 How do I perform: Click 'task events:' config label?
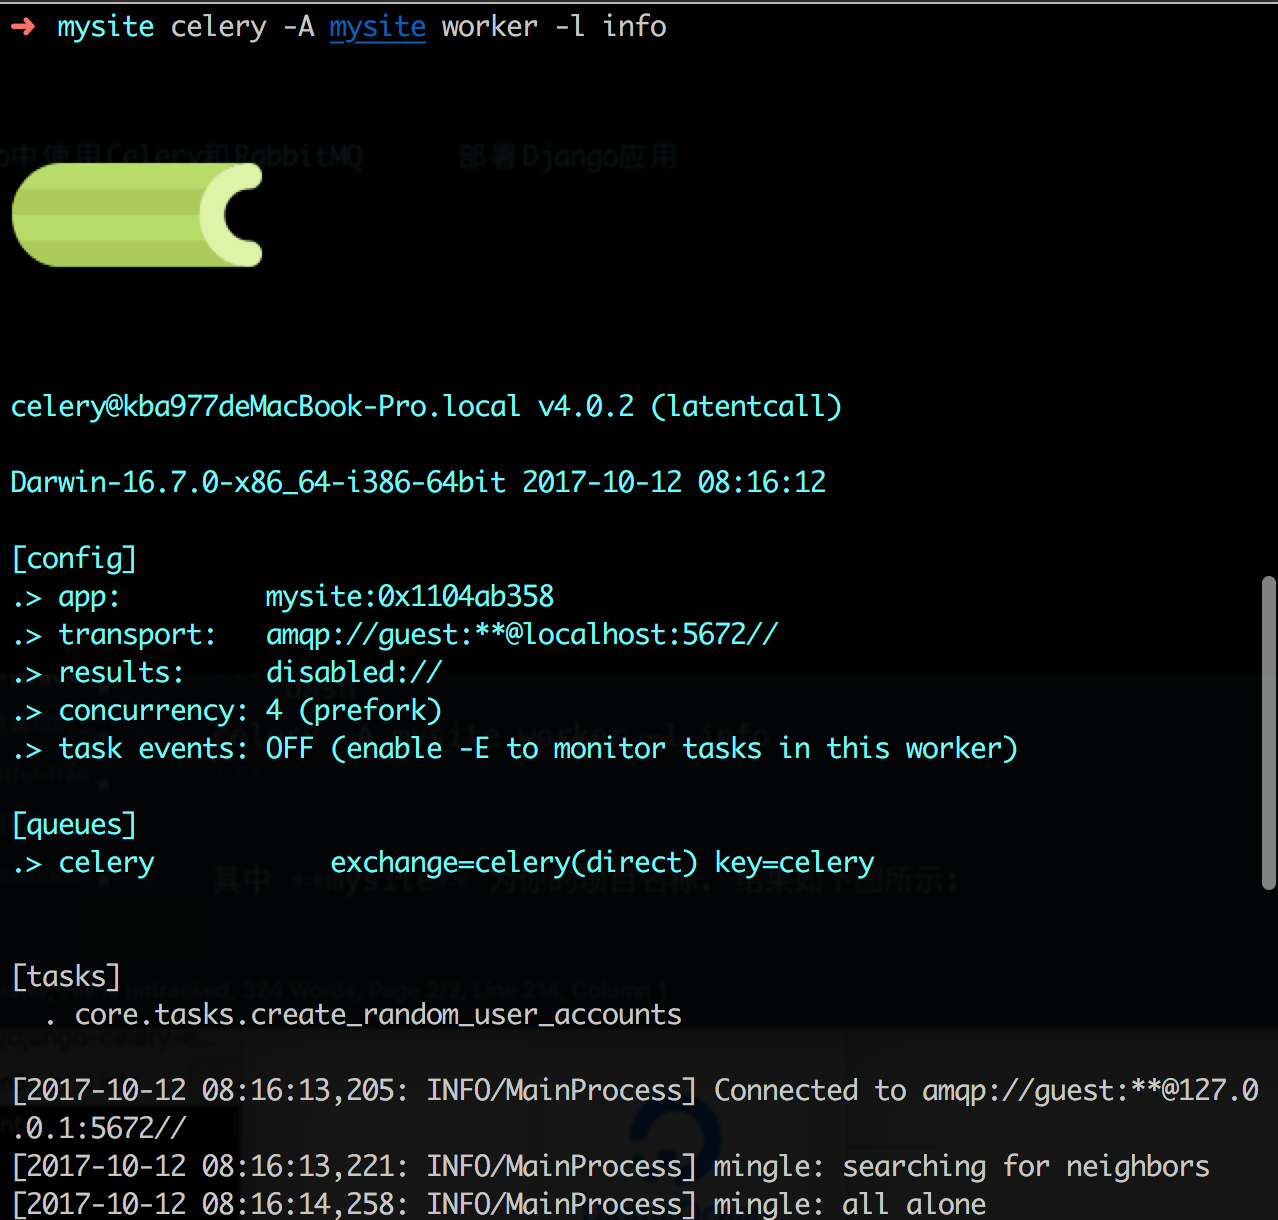[154, 748]
